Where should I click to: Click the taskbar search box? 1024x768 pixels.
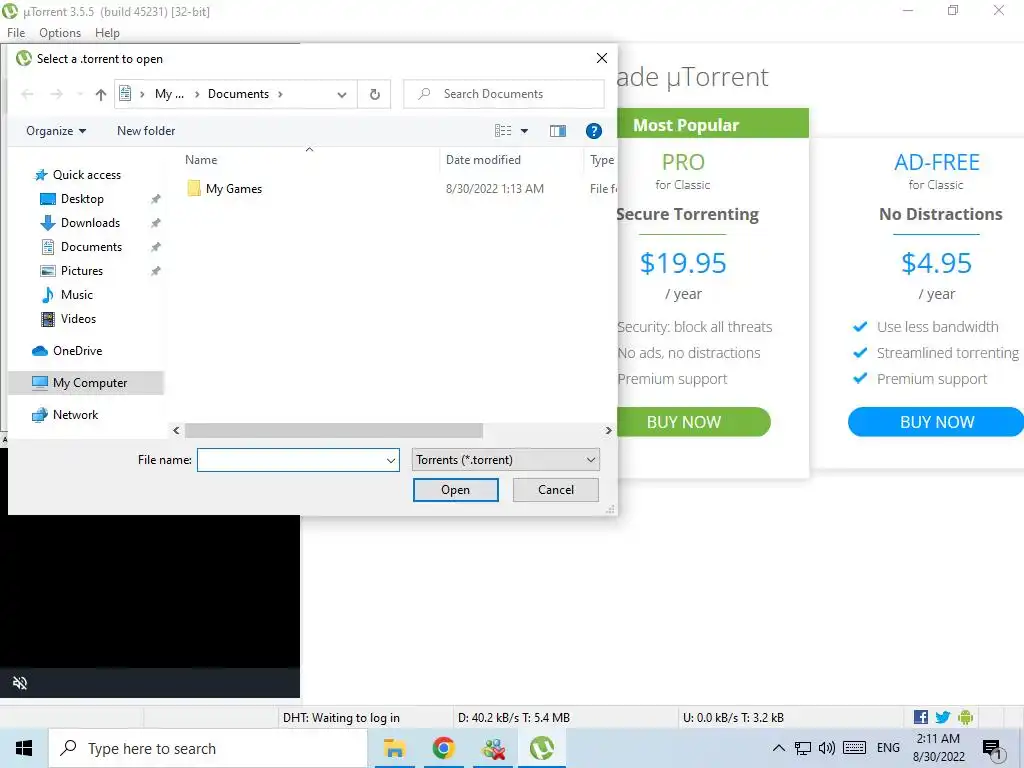(208, 748)
